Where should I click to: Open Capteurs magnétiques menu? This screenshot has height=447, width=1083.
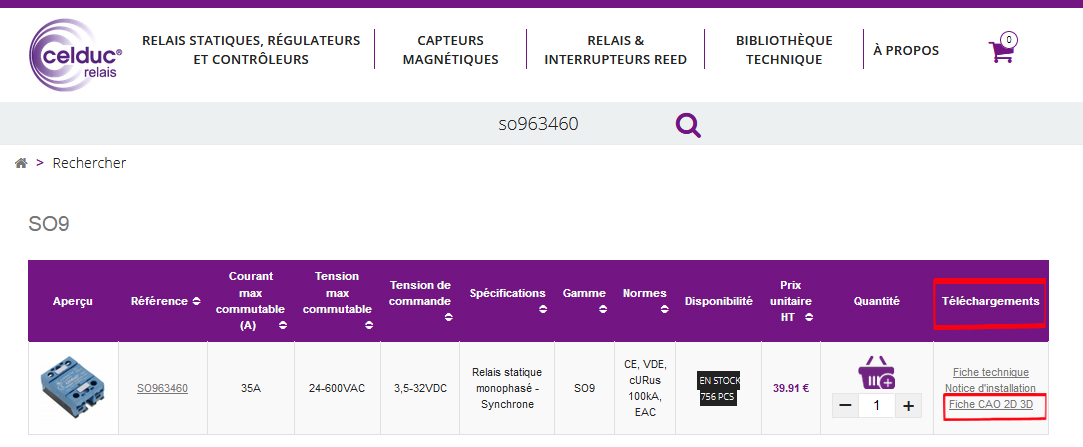point(450,50)
